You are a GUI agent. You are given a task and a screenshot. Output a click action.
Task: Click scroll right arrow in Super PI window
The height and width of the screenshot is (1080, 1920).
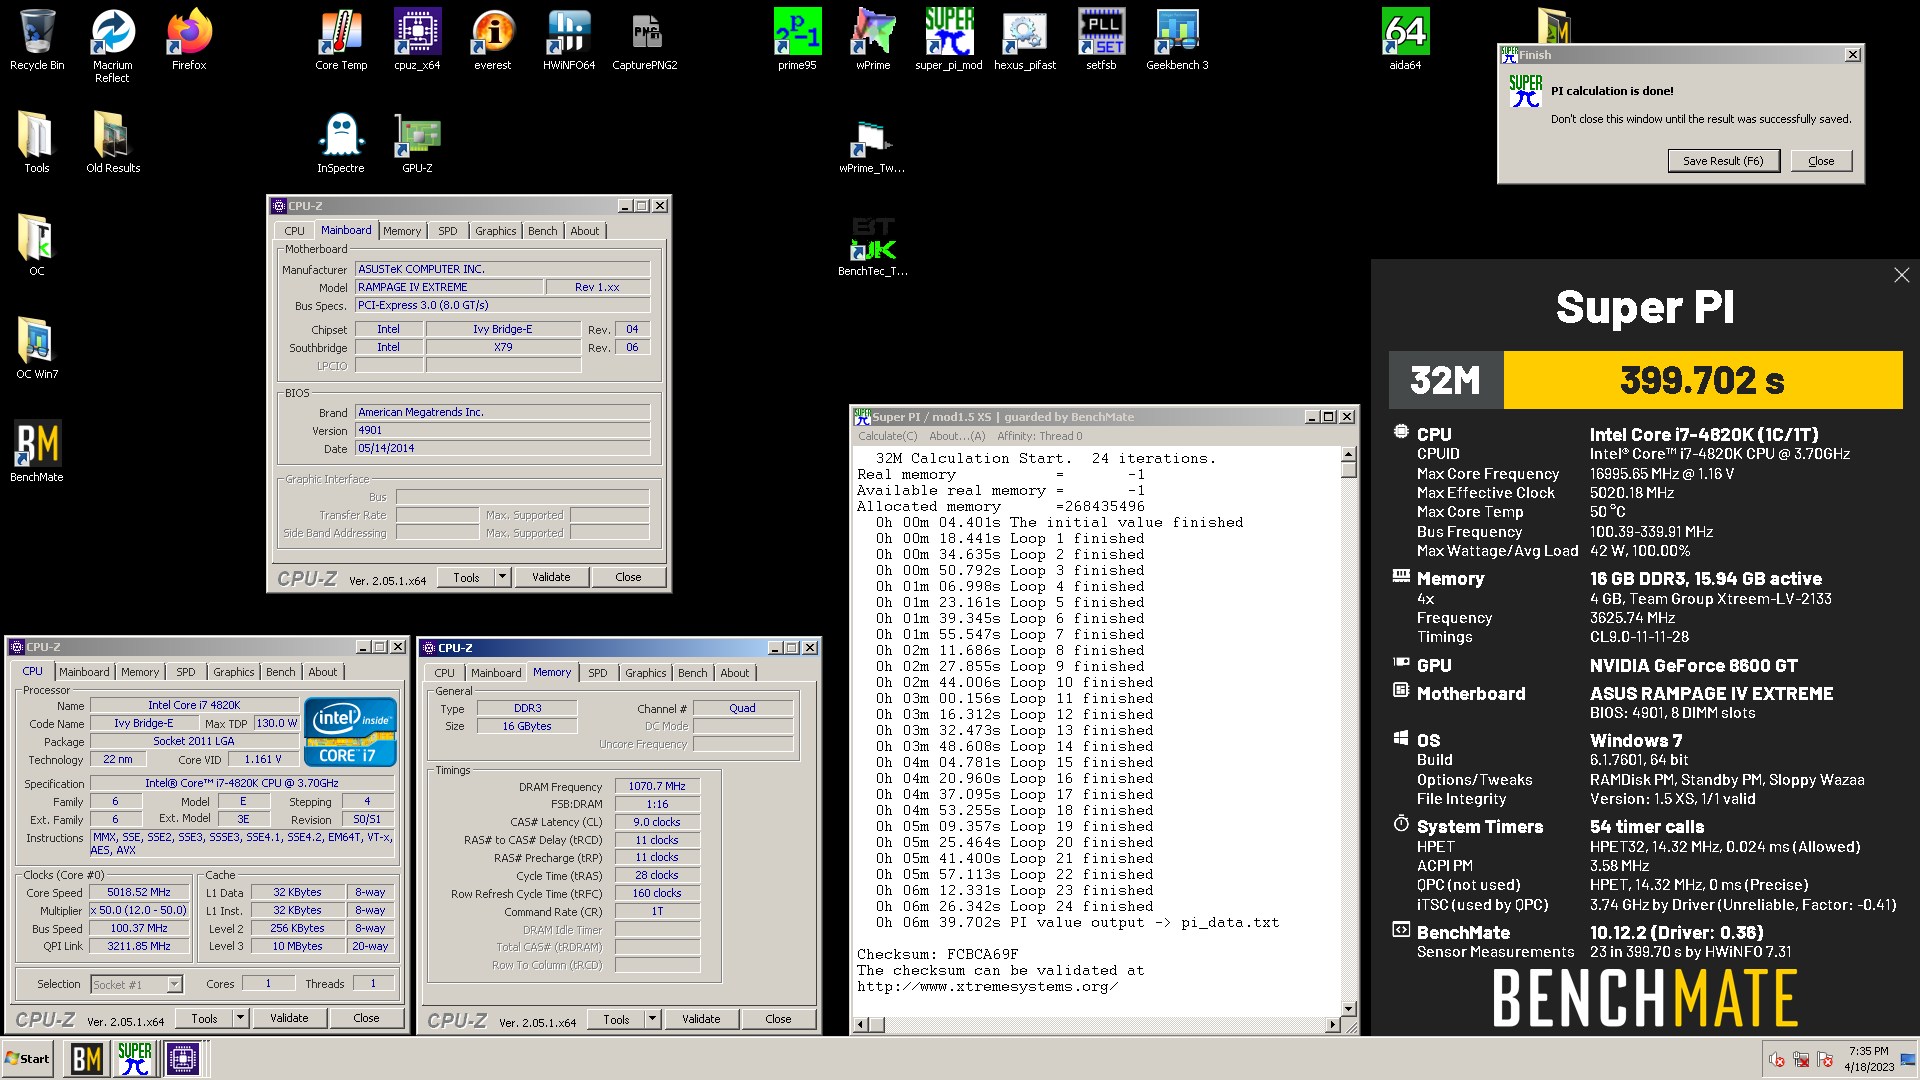pos(1332,1025)
